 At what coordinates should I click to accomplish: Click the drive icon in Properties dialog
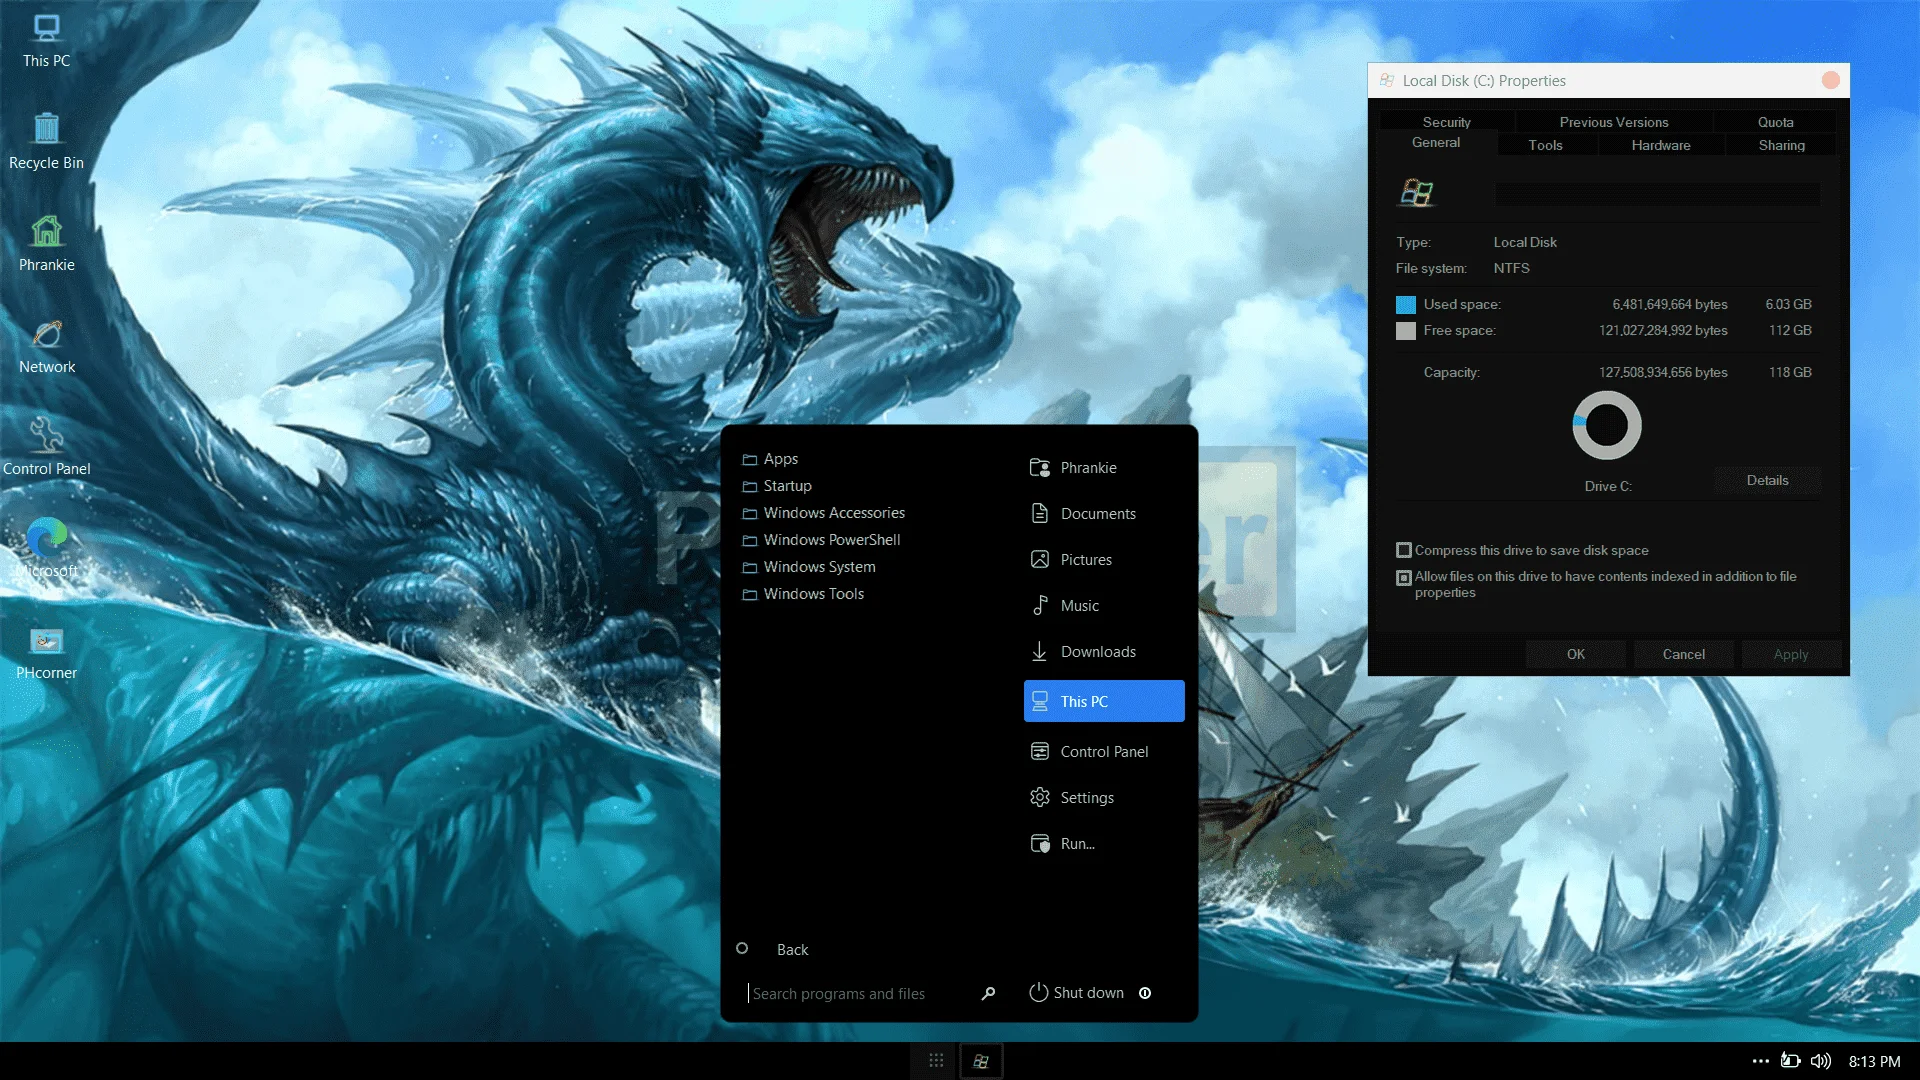coord(1417,192)
